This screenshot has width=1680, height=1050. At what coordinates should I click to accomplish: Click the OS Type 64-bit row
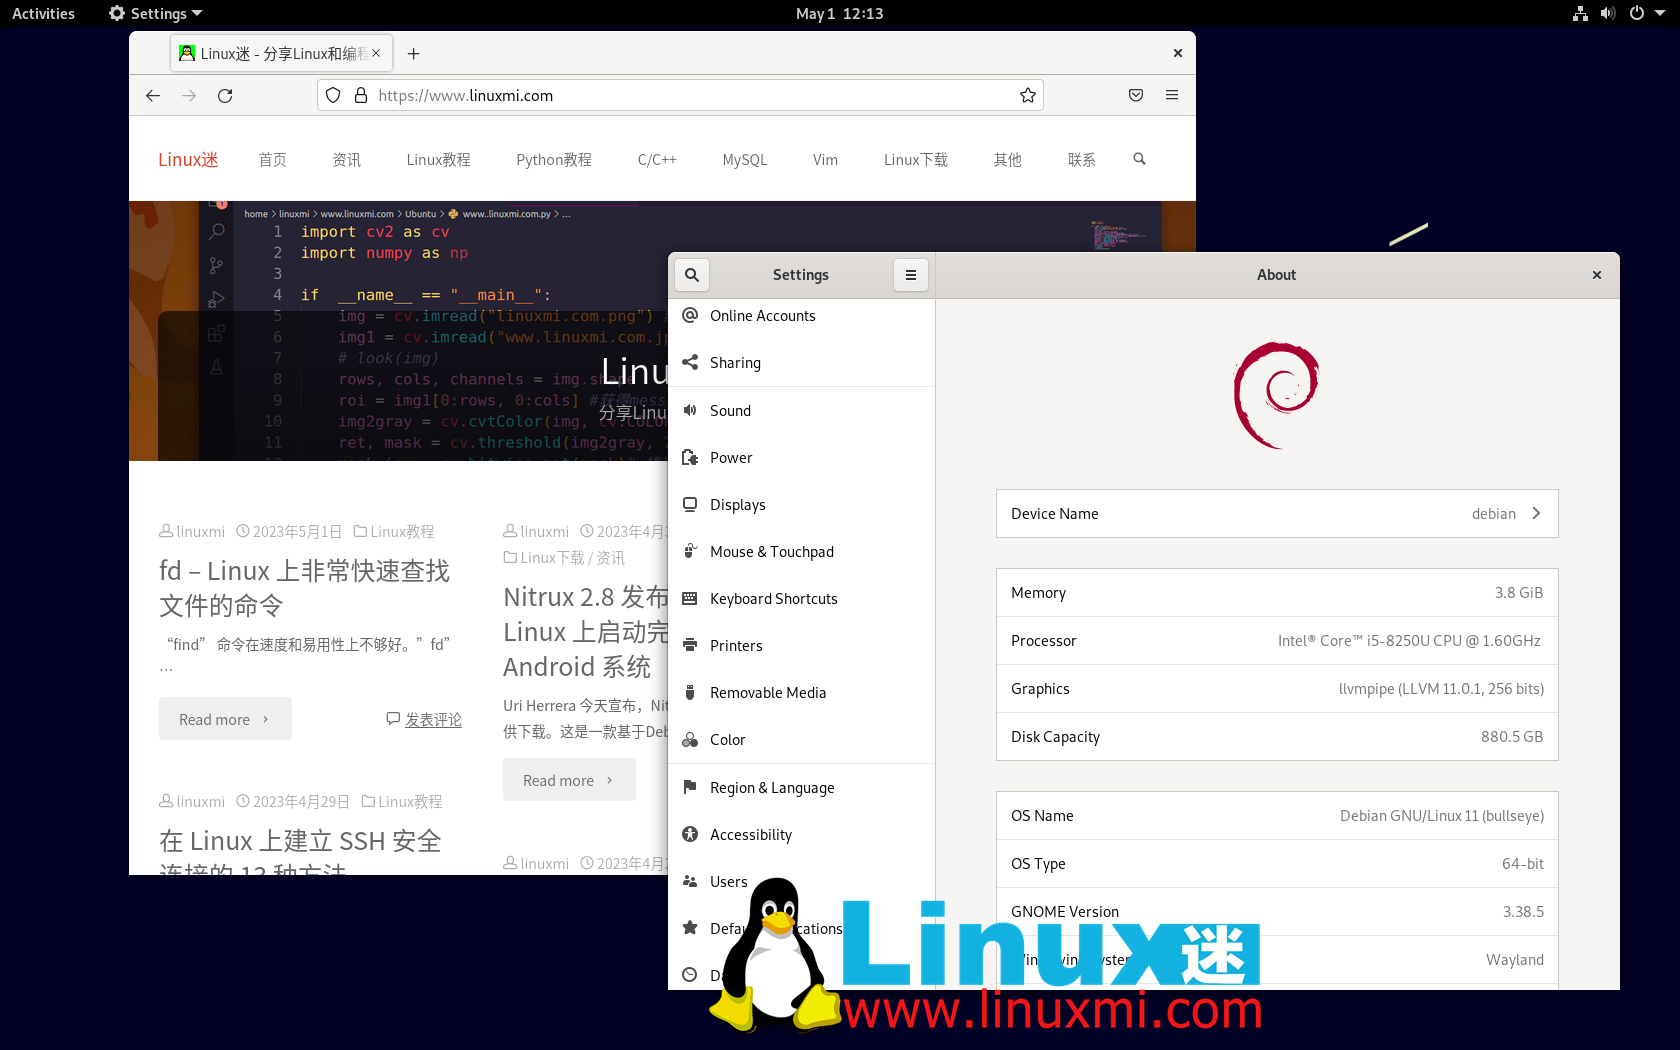point(1277,864)
